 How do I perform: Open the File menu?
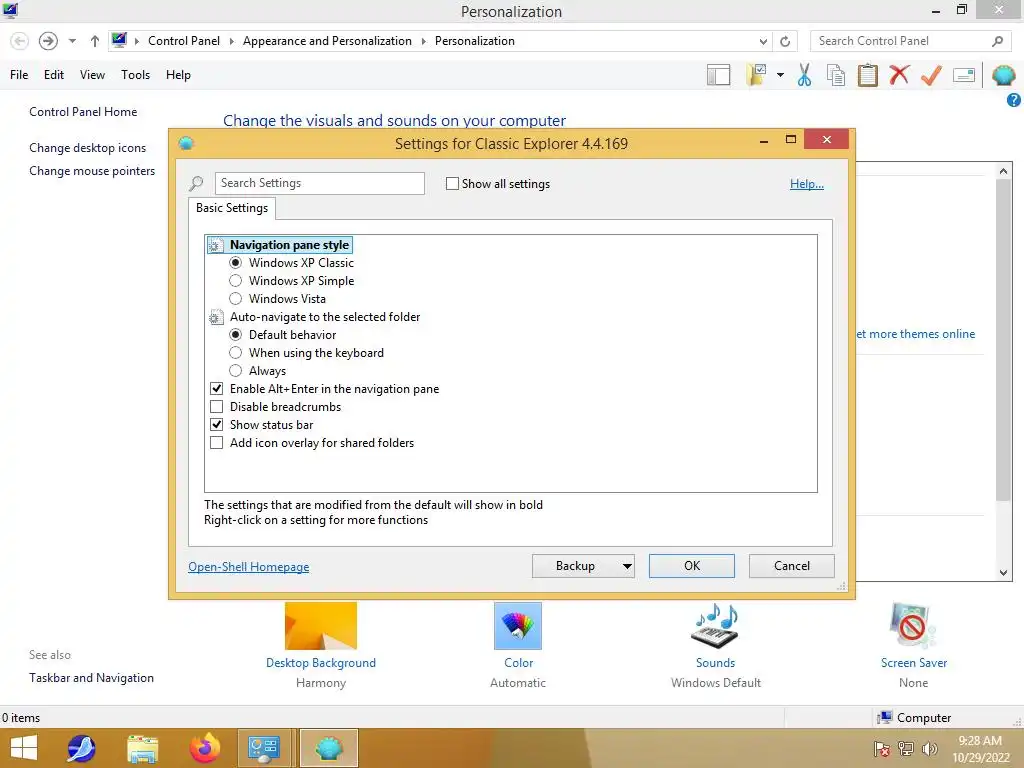click(19, 75)
